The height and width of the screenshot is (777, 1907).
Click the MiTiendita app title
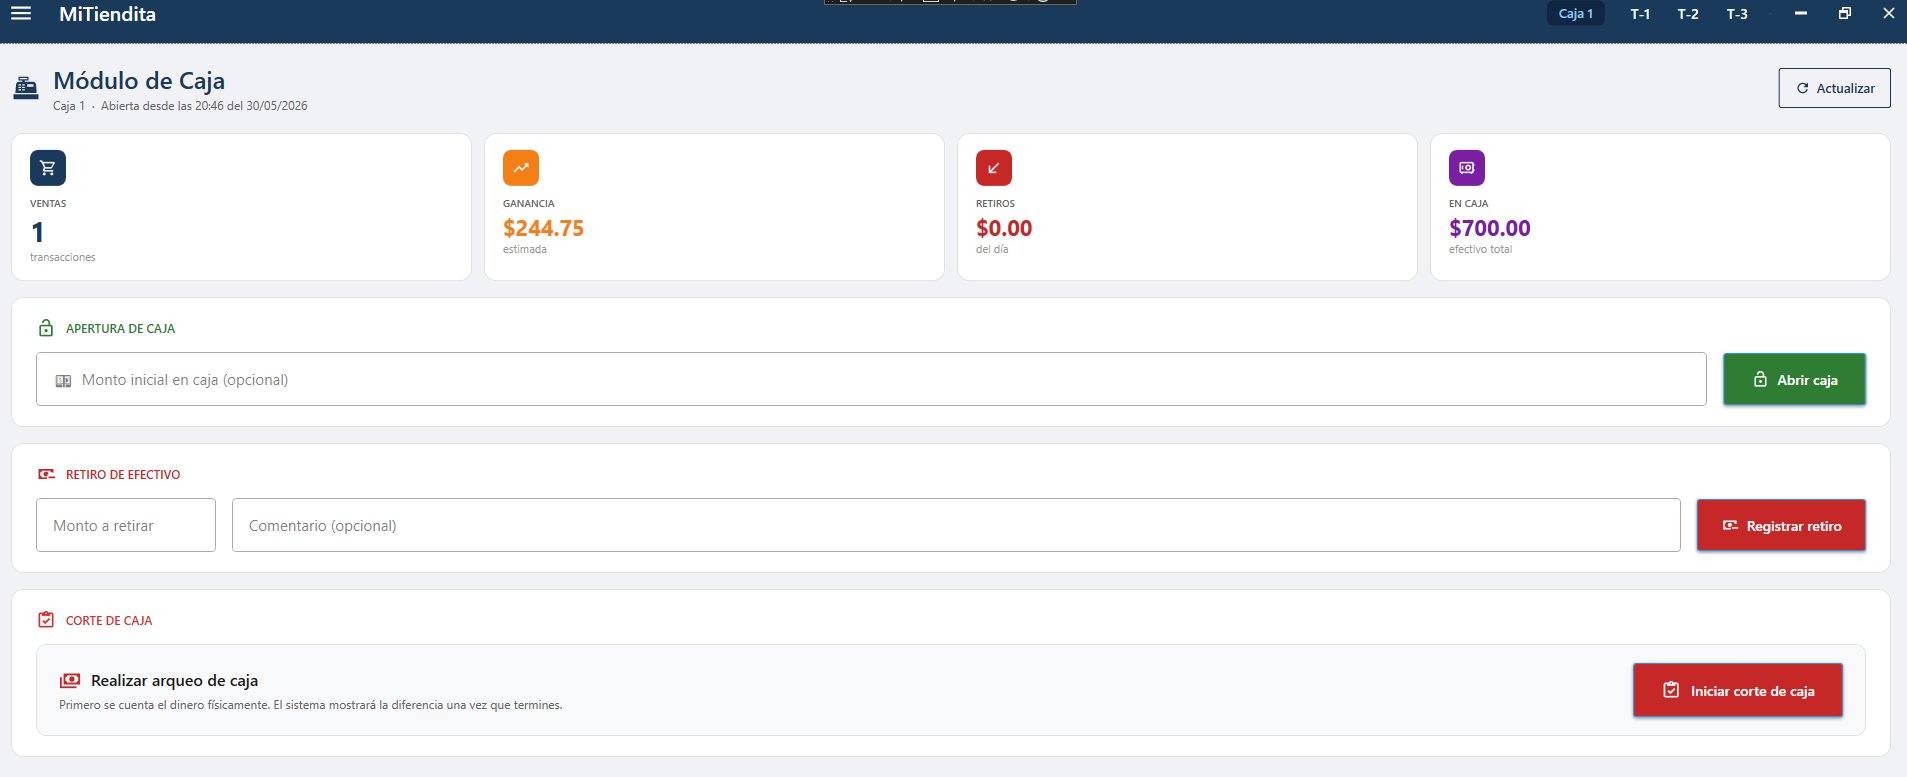pos(107,14)
